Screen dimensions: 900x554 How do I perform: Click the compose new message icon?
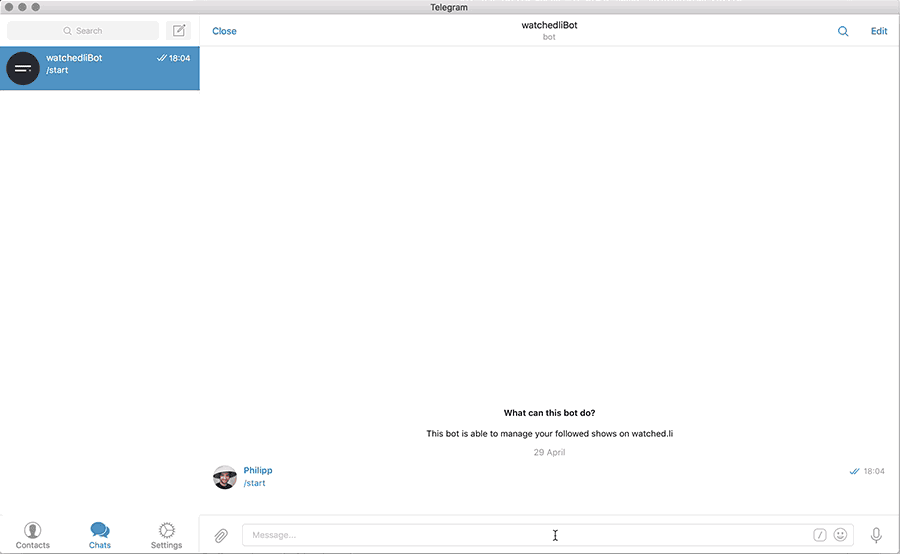pyautogui.click(x=179, y=31)
